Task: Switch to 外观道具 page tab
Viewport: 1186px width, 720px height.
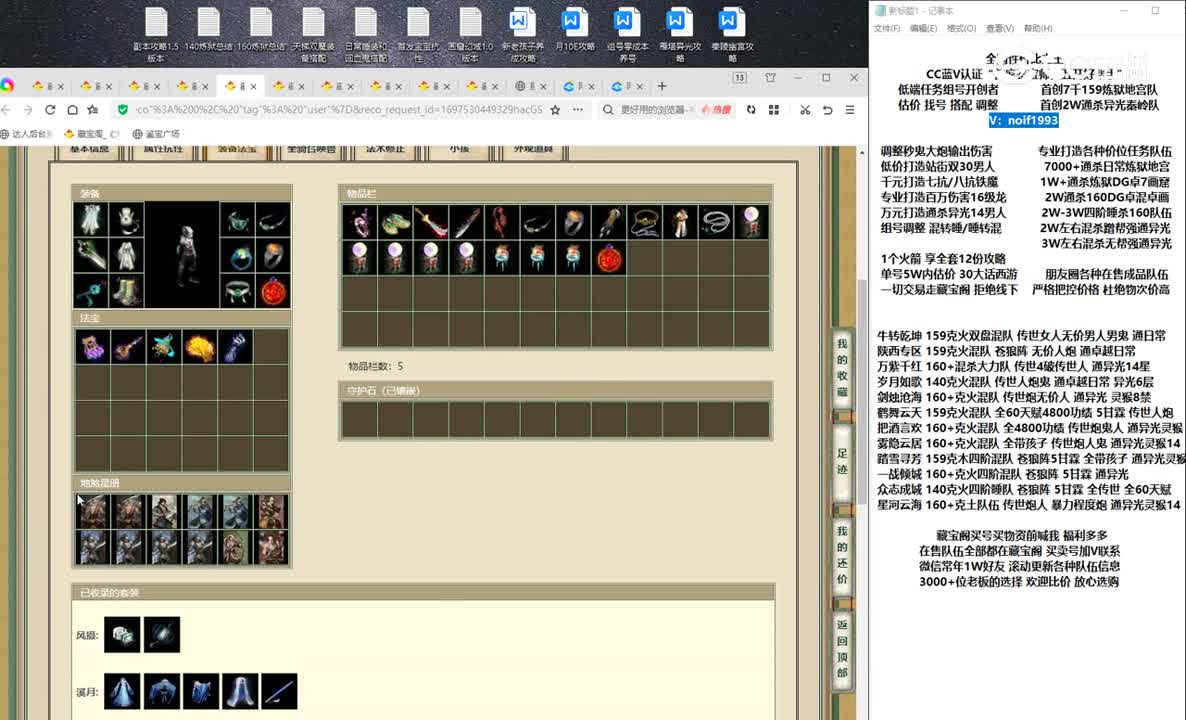Action: pyautogui.click(x=533, y=152)
